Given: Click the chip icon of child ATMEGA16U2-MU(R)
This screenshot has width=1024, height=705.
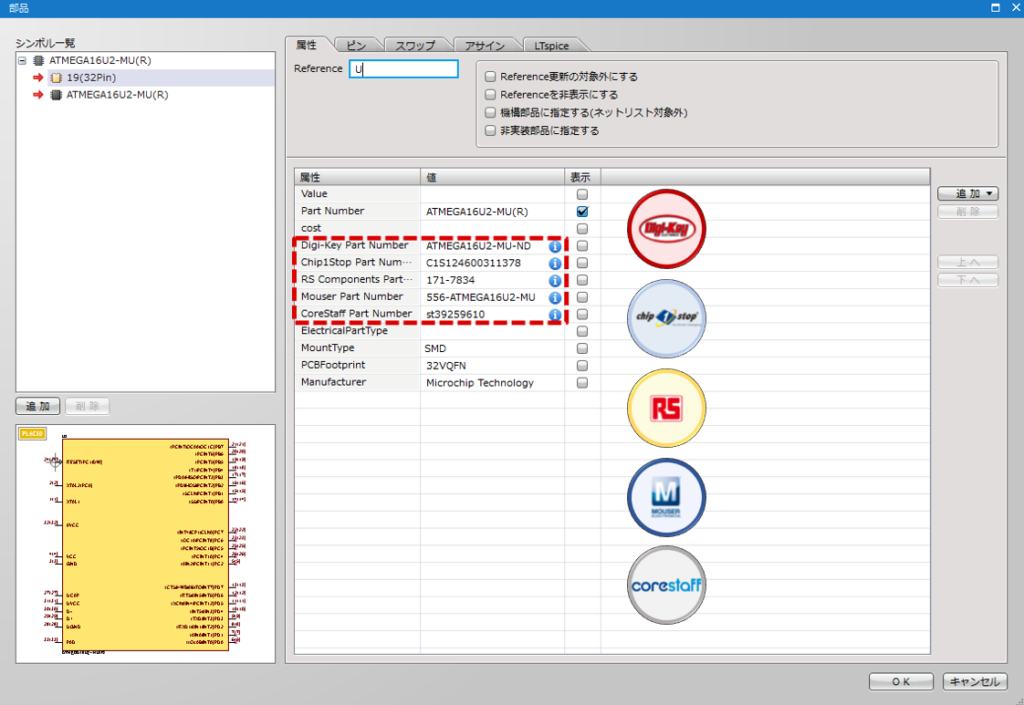Looking at the screenshot, I should (56, 95).
